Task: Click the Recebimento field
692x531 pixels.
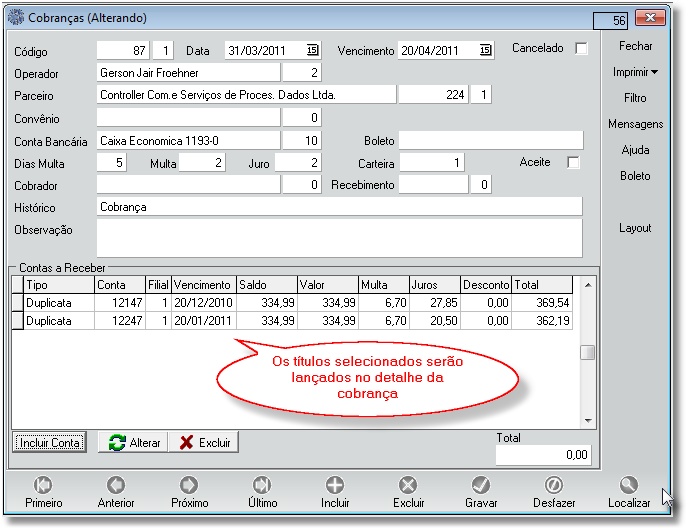Action: (x=433, y=185)
